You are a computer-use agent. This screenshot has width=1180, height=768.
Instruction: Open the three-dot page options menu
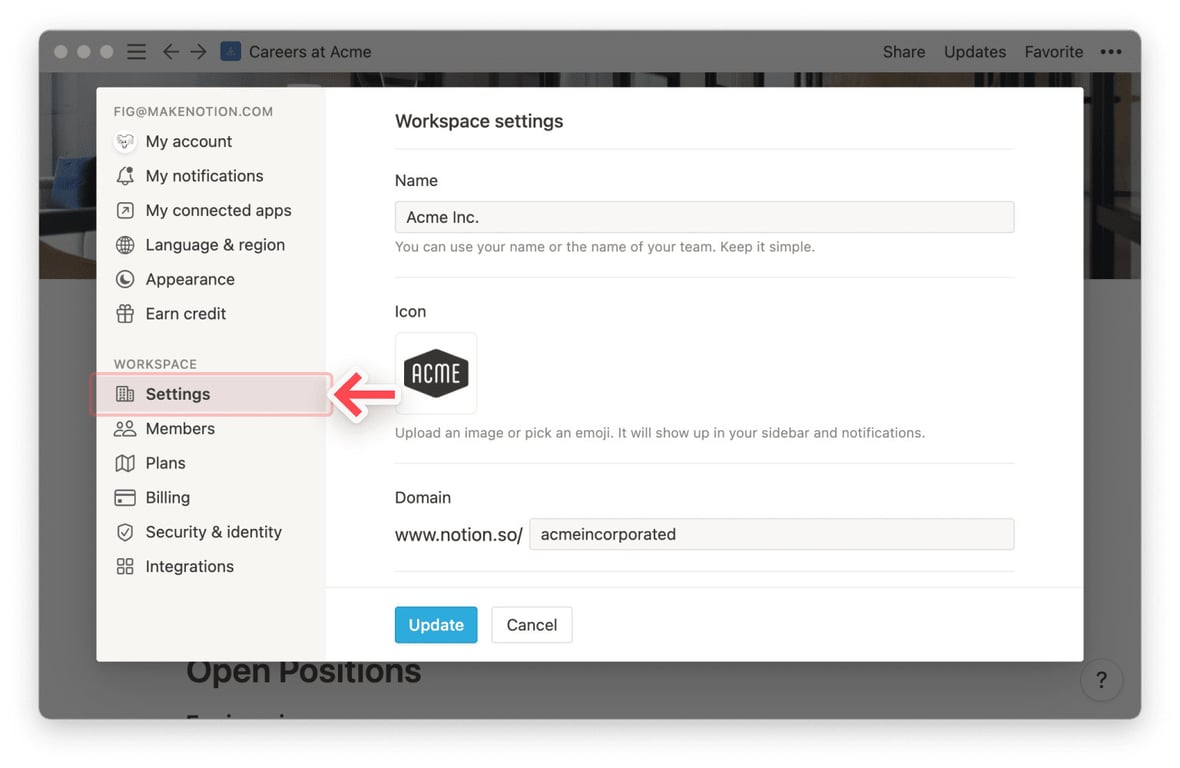(1111, 52)
